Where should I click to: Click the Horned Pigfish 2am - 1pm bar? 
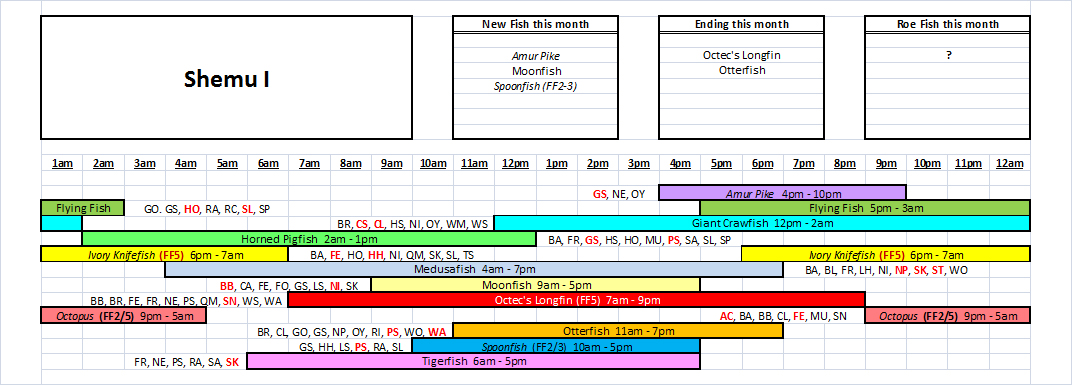[309, 239]
